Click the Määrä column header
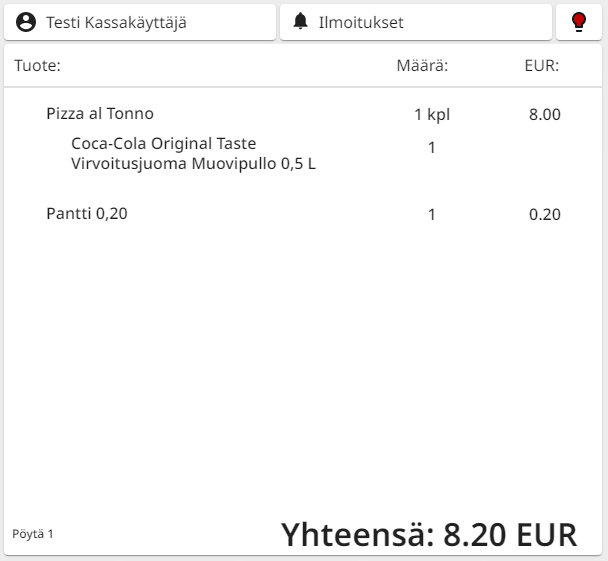 coord(422,66)
